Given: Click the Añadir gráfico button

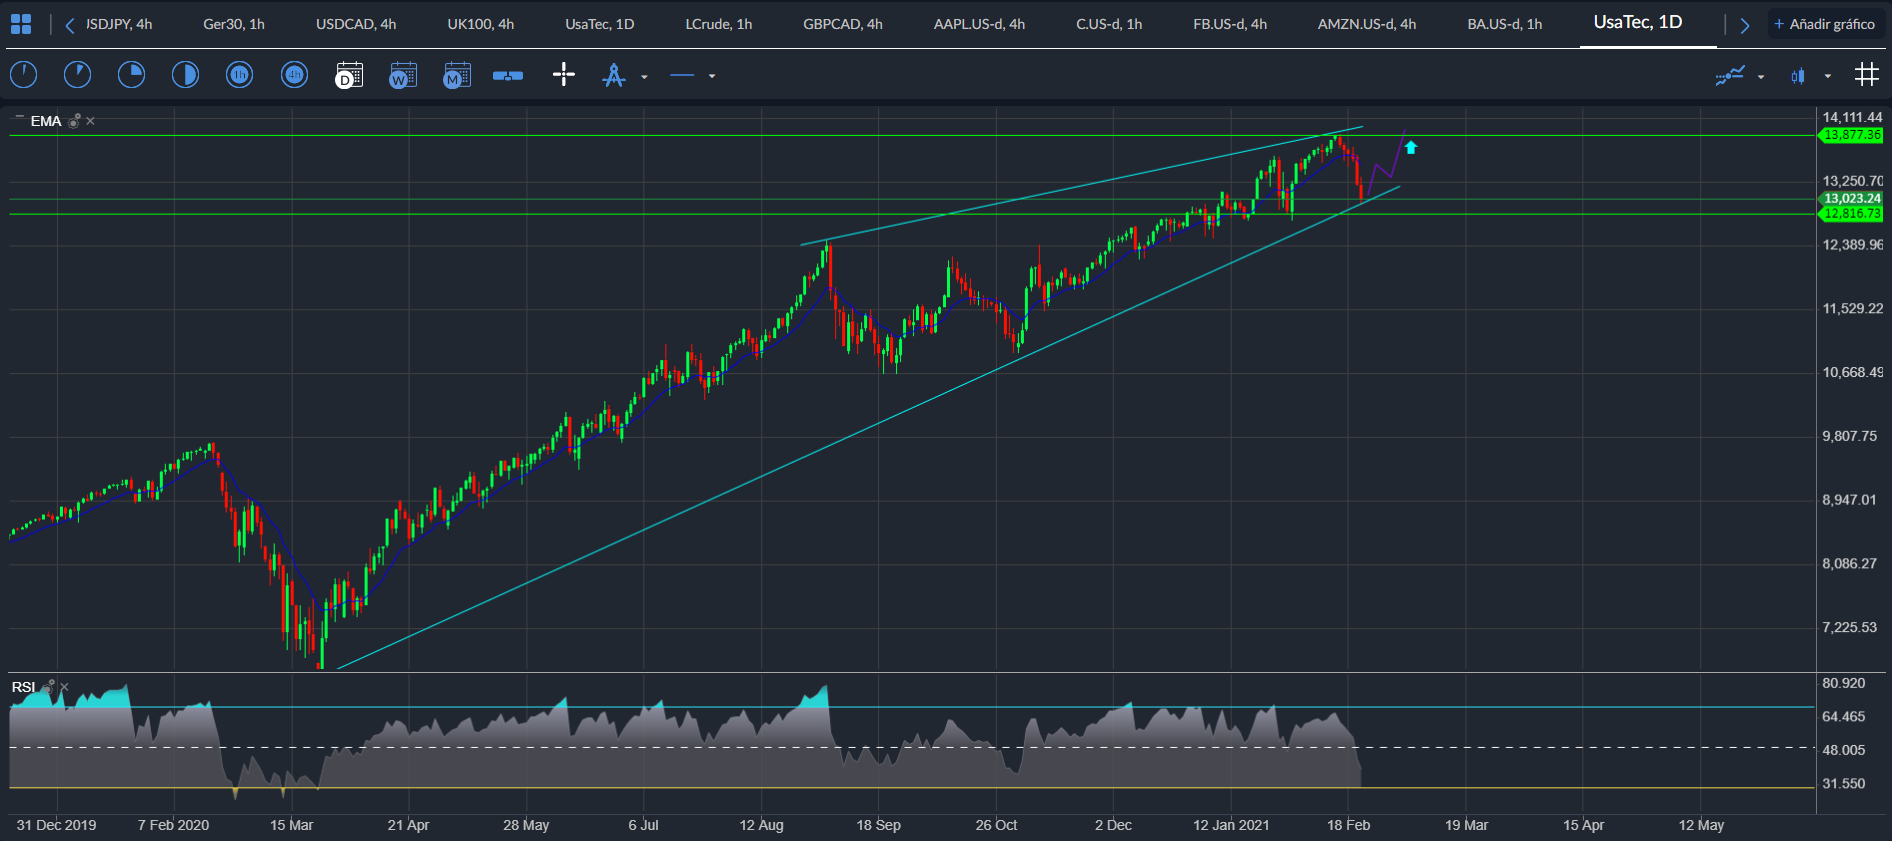Looking at the screenshot, I should pyautogui.click(x=1825, y=24).
